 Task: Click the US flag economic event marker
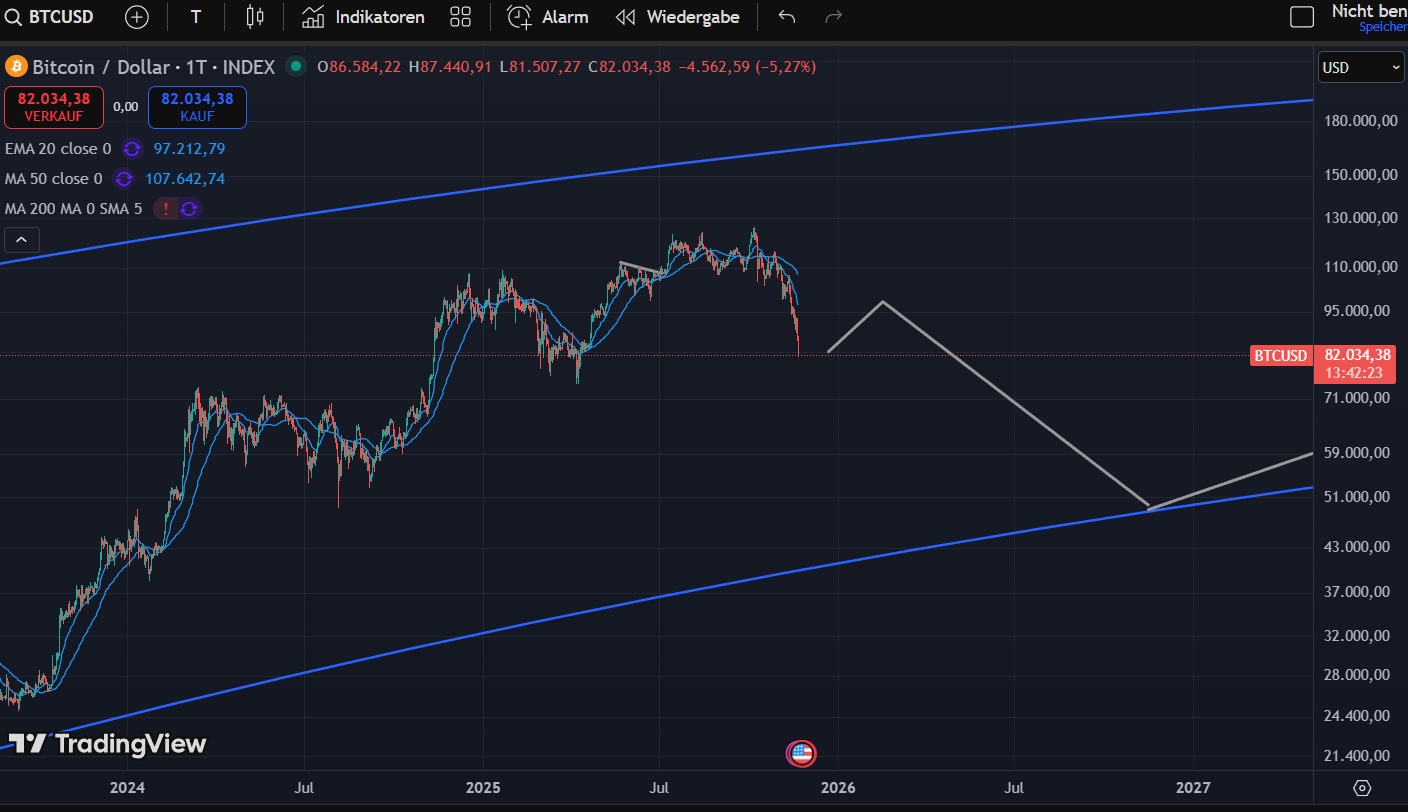801,753
